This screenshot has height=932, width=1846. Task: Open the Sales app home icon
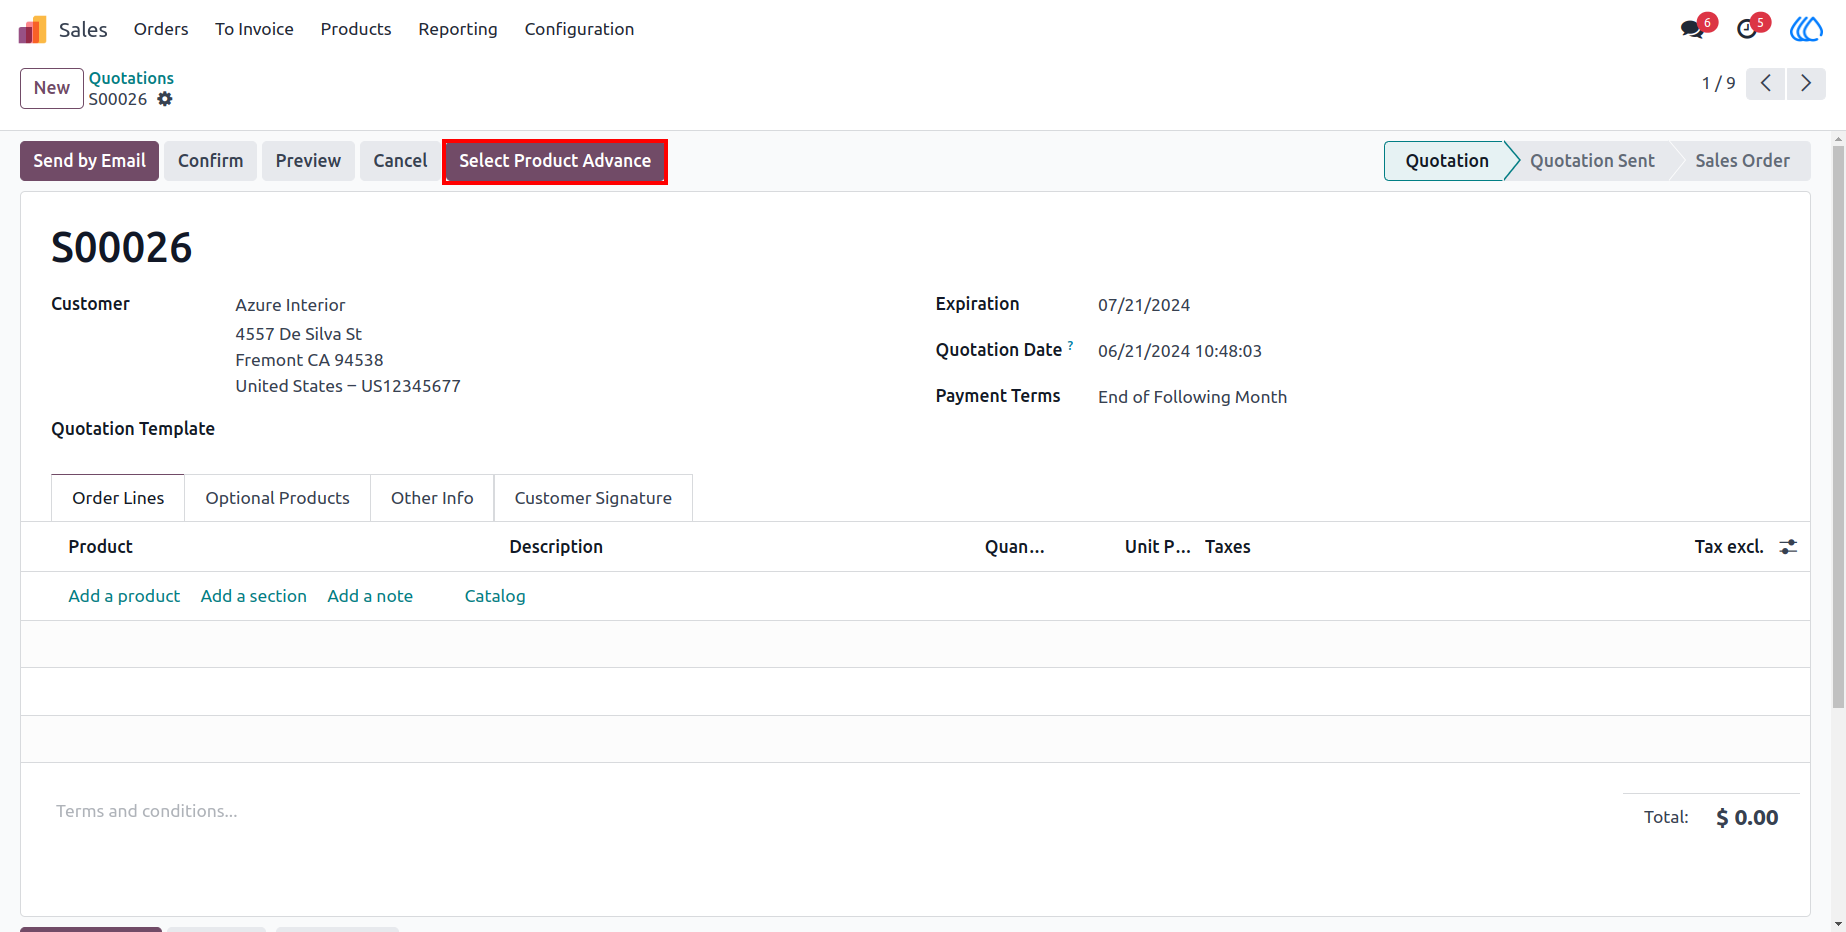click(33, 29)
